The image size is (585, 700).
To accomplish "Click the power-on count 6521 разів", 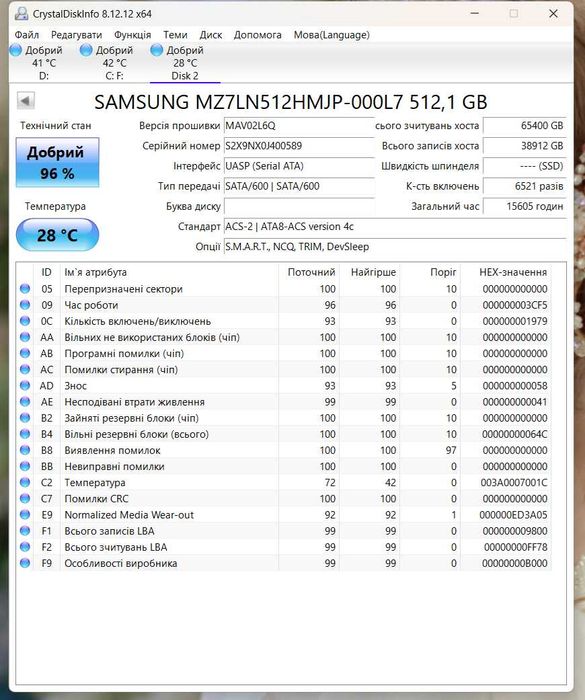I will 524,186.
